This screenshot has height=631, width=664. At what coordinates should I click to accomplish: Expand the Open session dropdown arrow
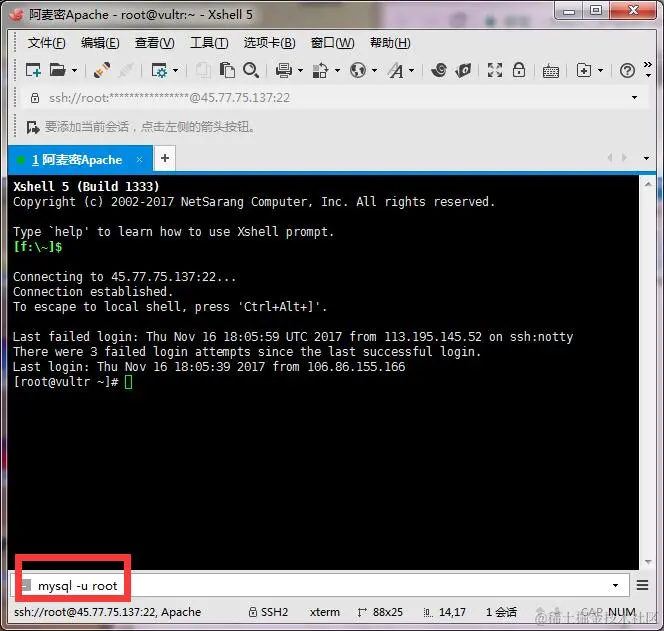pyautogui.click(x=74, y=70)
